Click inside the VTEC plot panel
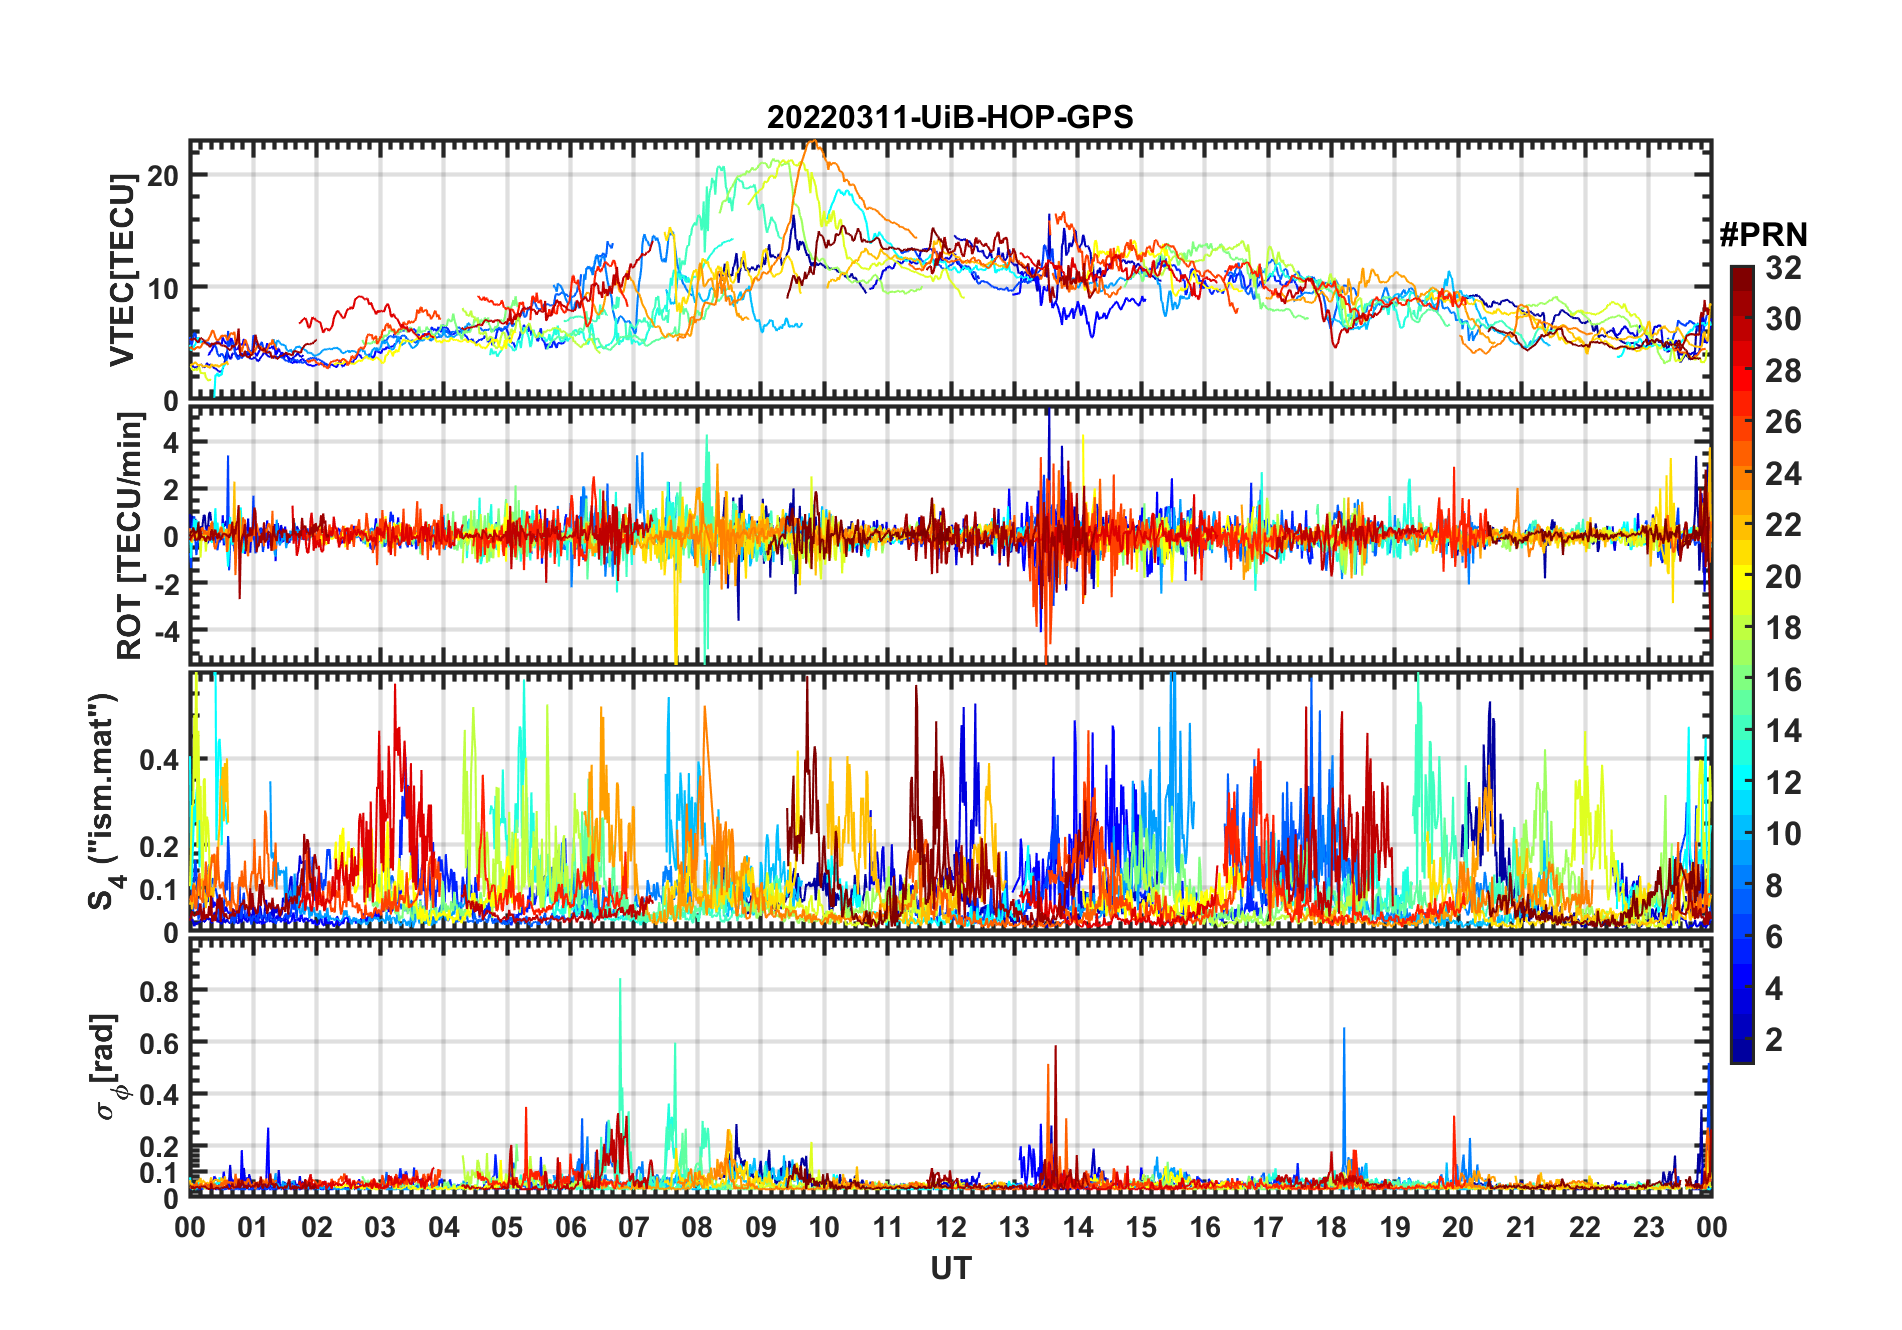The width and height of the screenshot is (1902, 1330). [951, 270]
